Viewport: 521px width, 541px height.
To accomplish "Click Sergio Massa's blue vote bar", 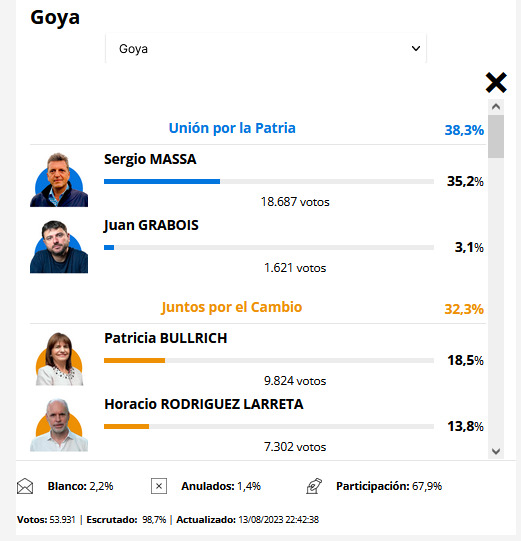I will [162, 181].
